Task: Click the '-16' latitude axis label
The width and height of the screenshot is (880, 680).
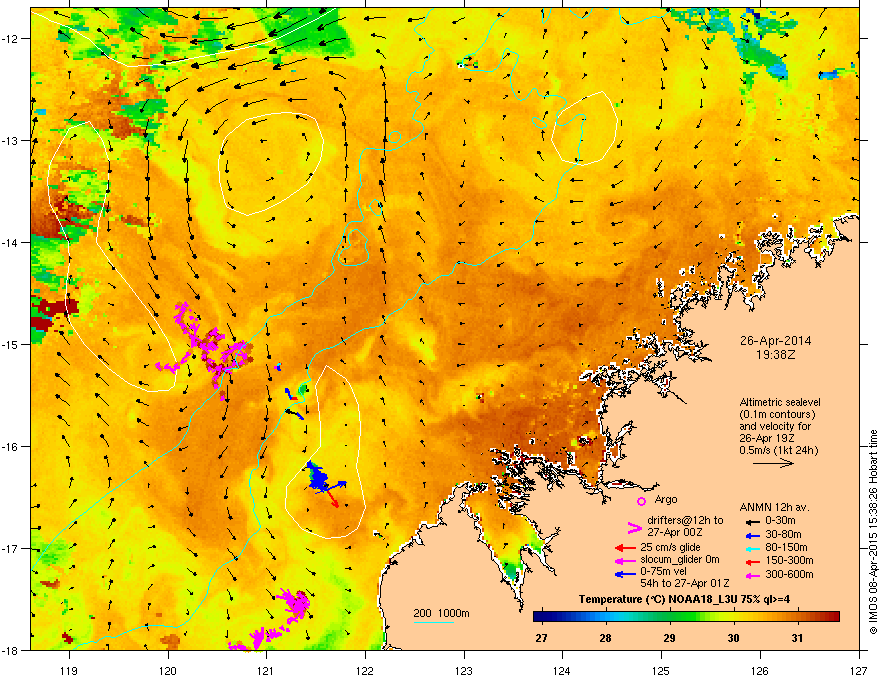Action: tap(10, 447)
